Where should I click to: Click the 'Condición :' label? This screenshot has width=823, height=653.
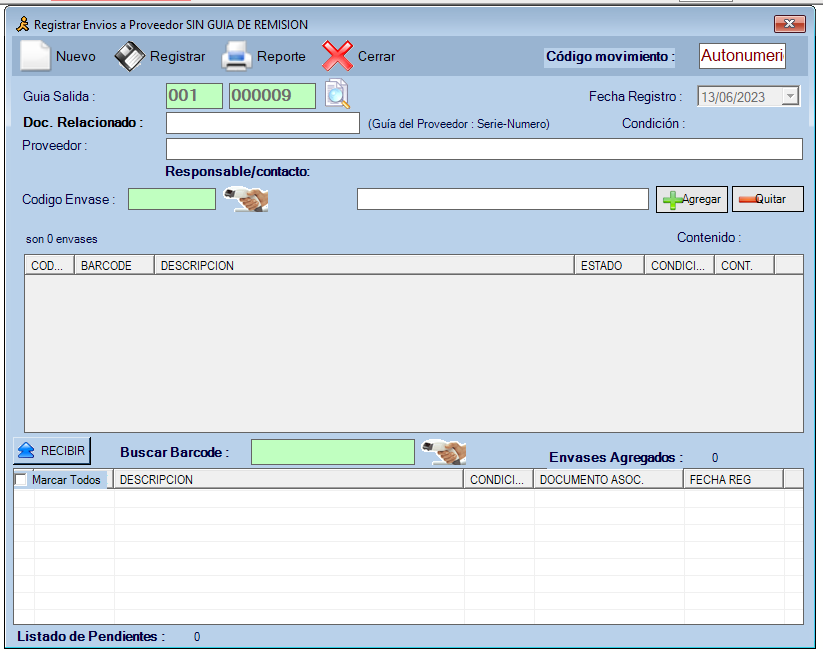653,123
